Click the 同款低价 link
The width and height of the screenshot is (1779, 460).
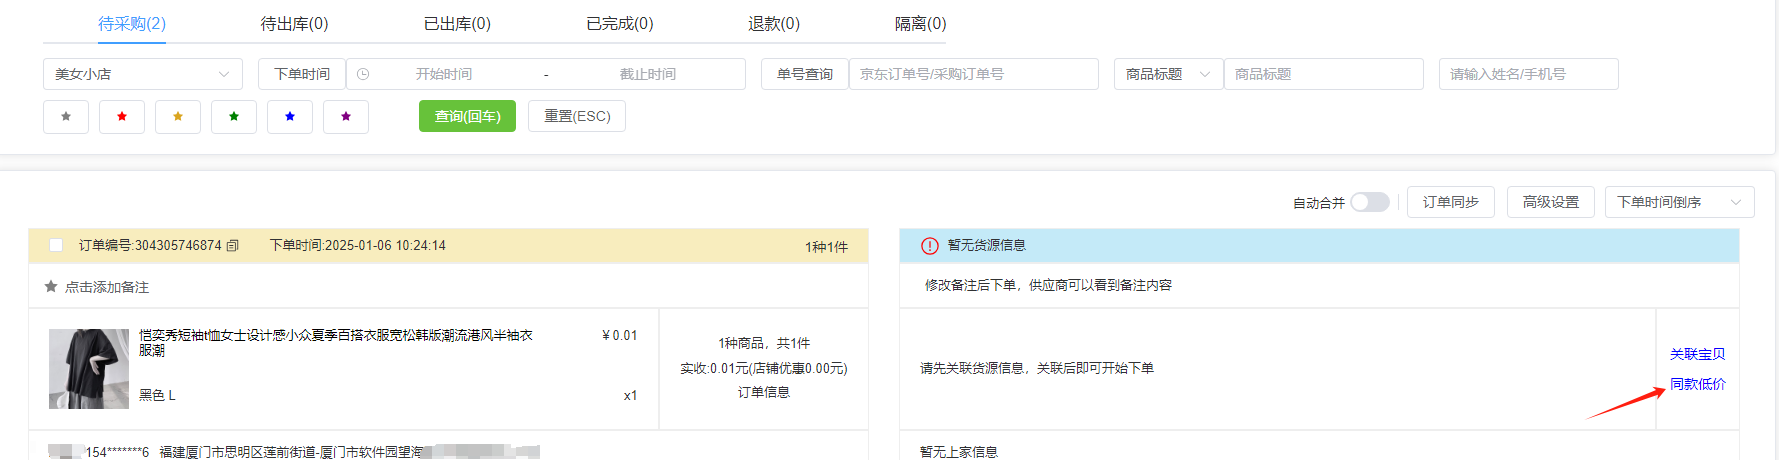1697,384
